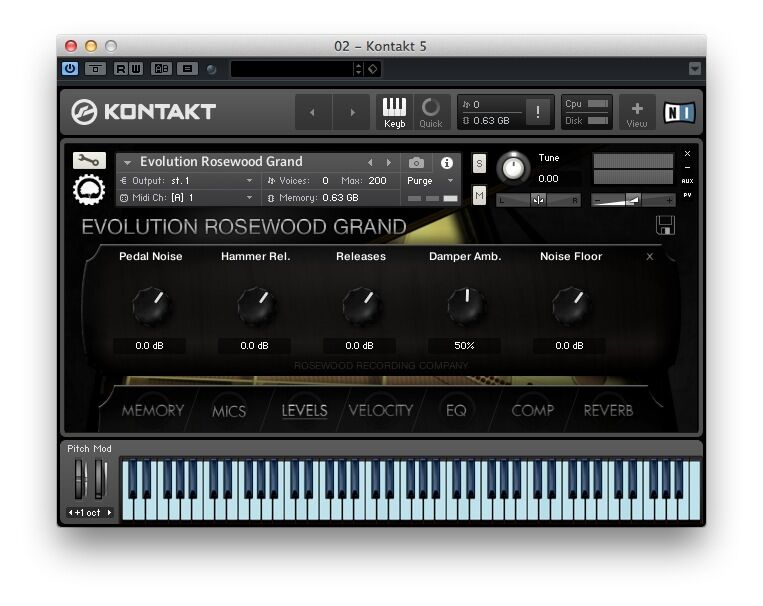Click the Rosewood gear-brain instrument logo
The height and width of the screenshot is (606, 763).
(89, 189)
